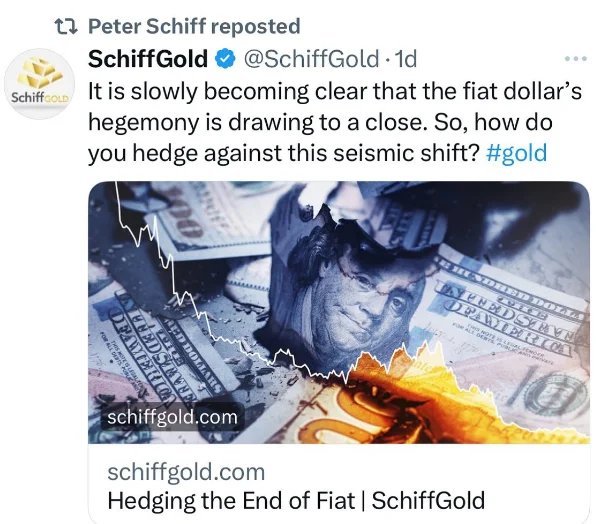Image resolution: width=596 pixels, height=524 pixels.
Task: Click the Schiff GOLD wordmark in avatar
Action: pos(40,97)
